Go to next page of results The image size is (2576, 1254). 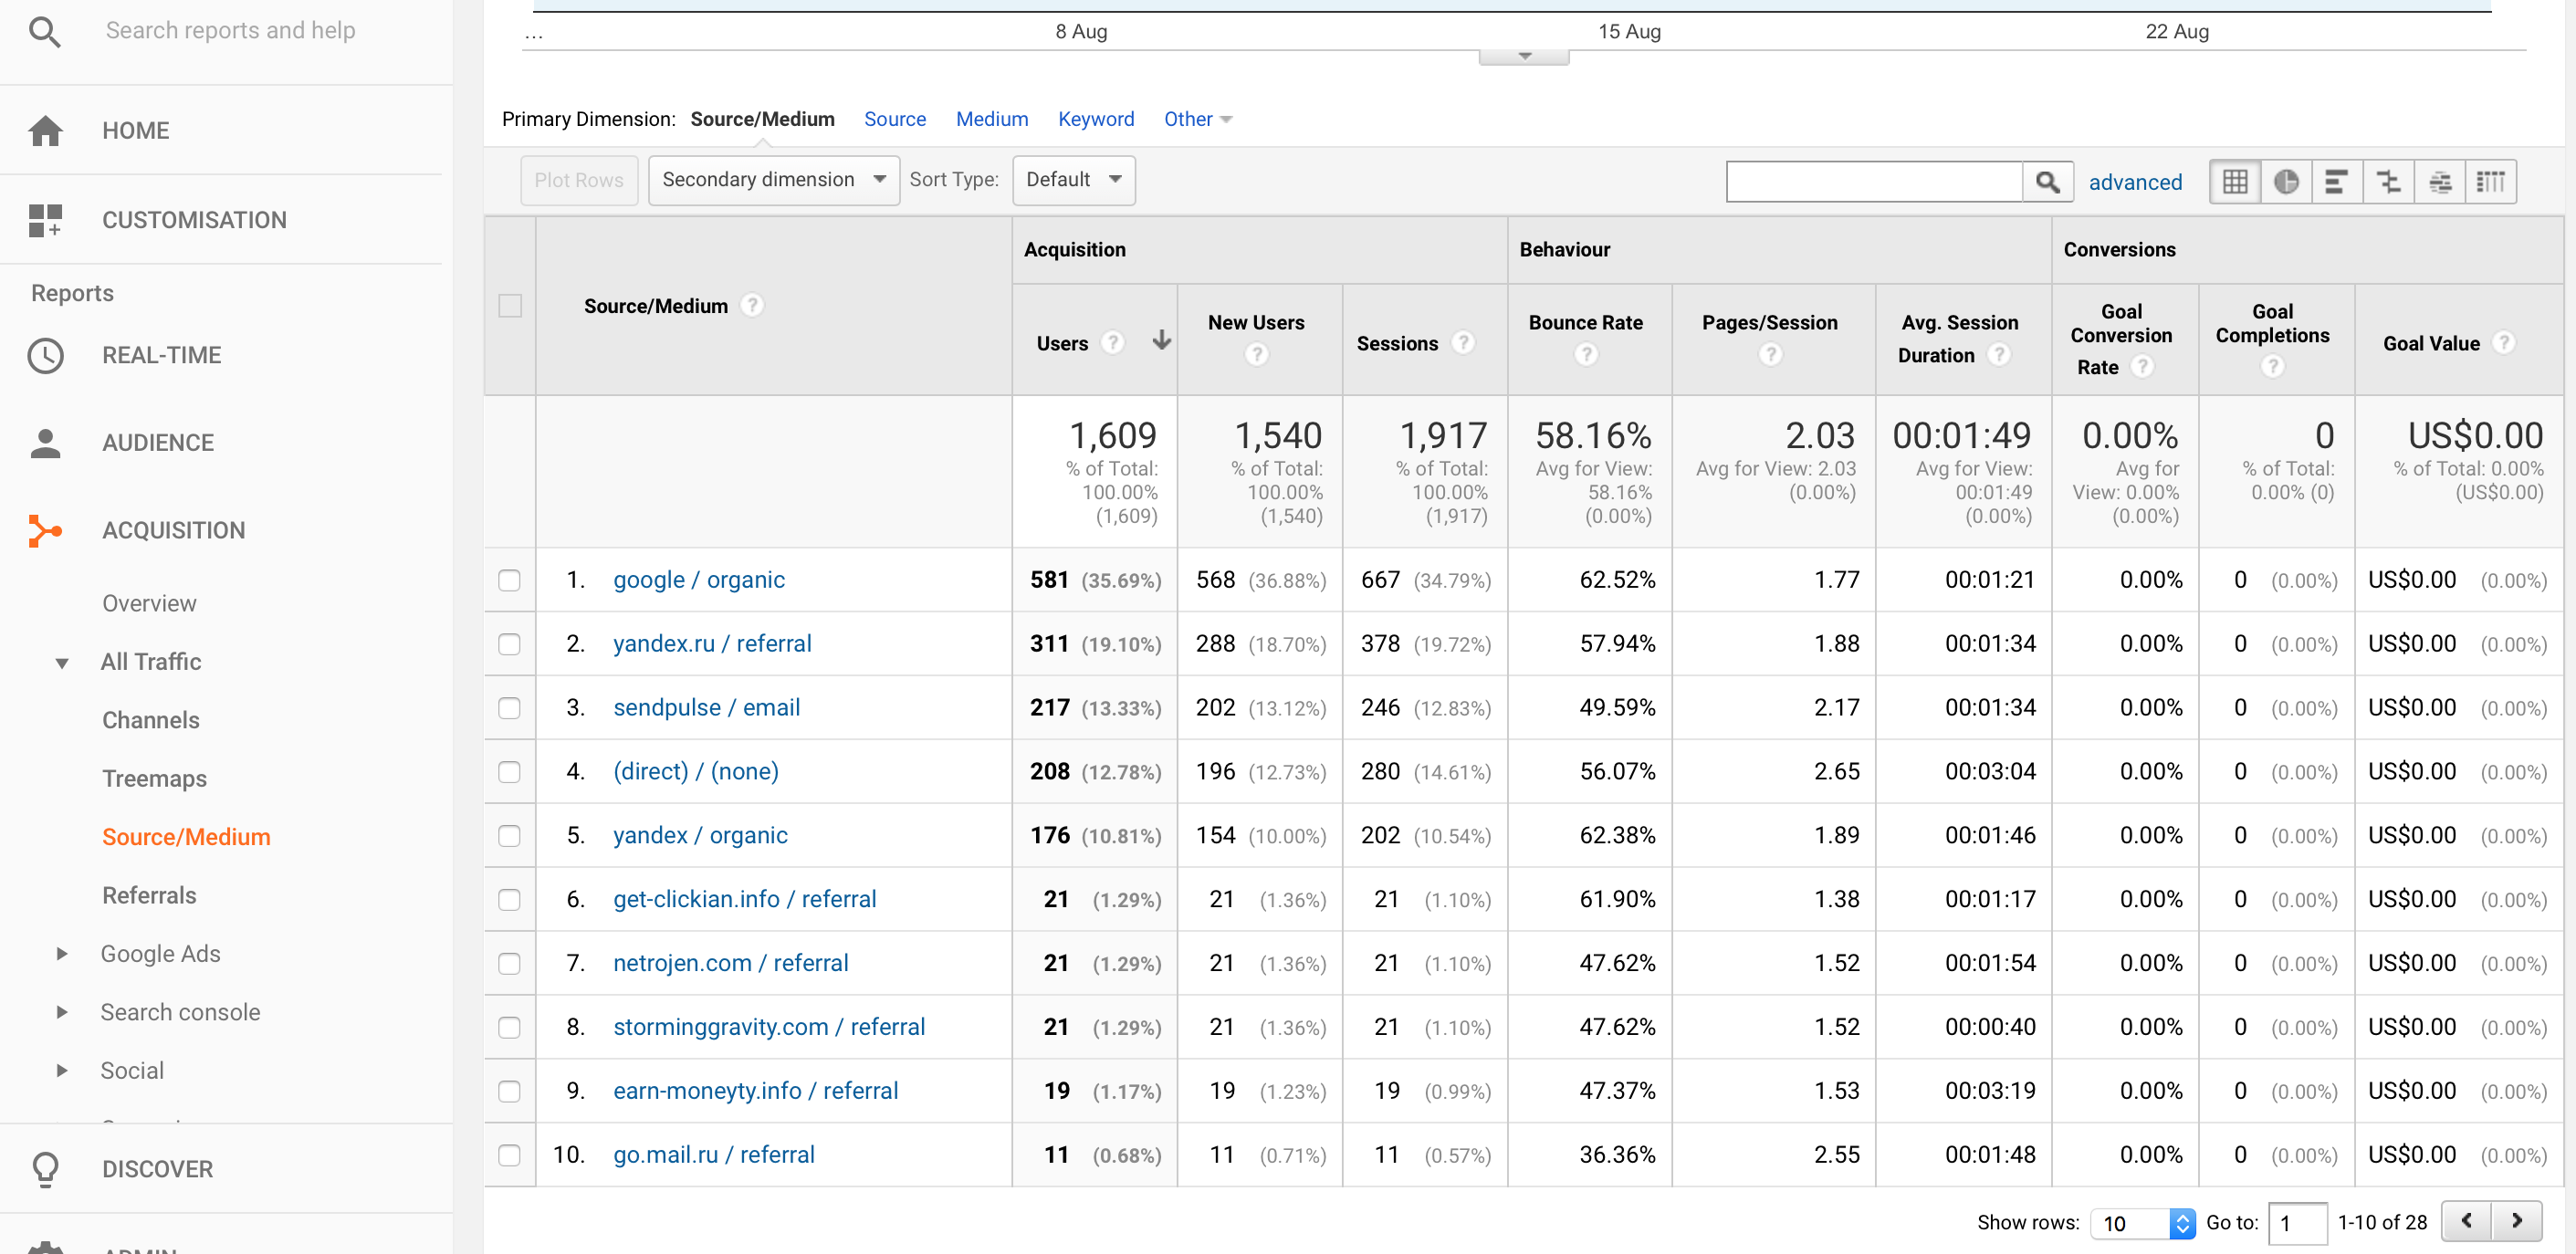point(2517,1221)
